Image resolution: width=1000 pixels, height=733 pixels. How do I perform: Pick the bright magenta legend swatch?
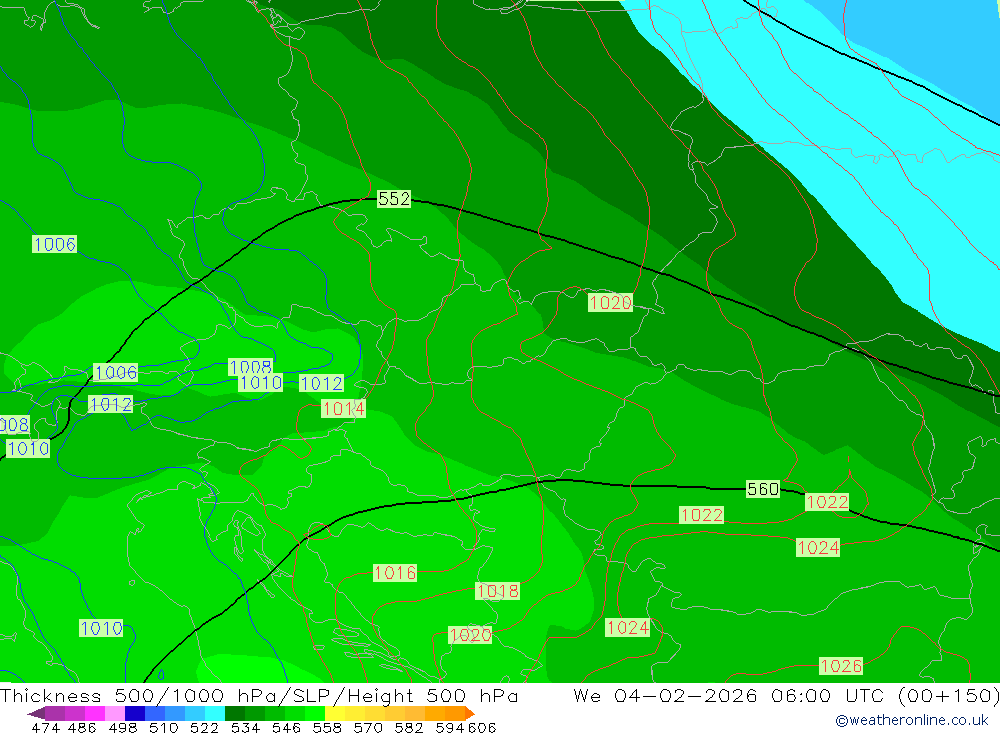click(95, 714)
